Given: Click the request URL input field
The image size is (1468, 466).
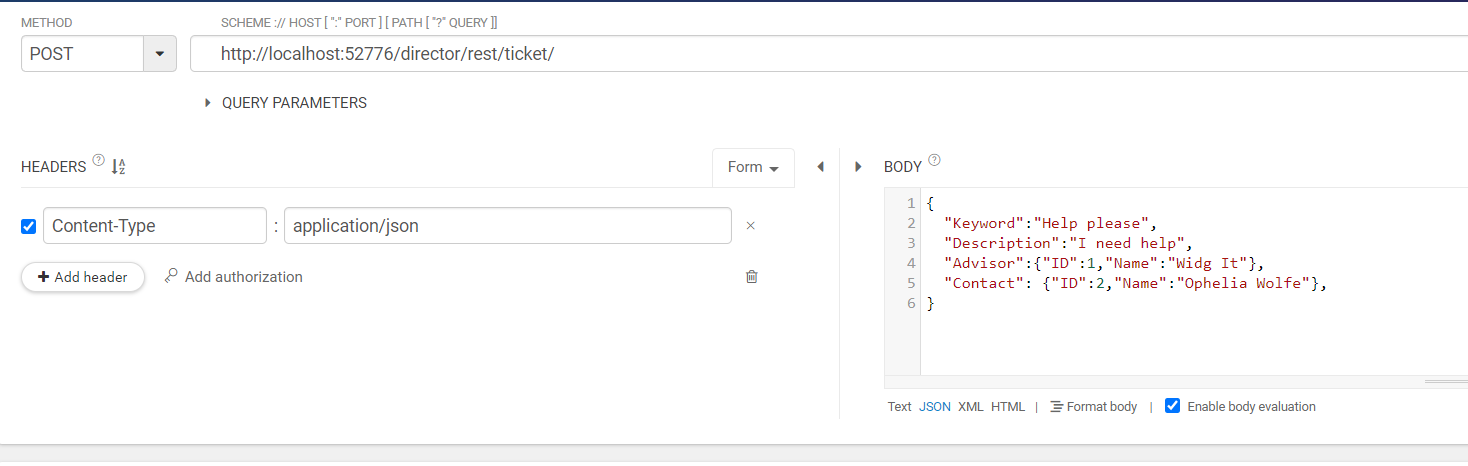Looking at the screenshot, I should 800,54.
